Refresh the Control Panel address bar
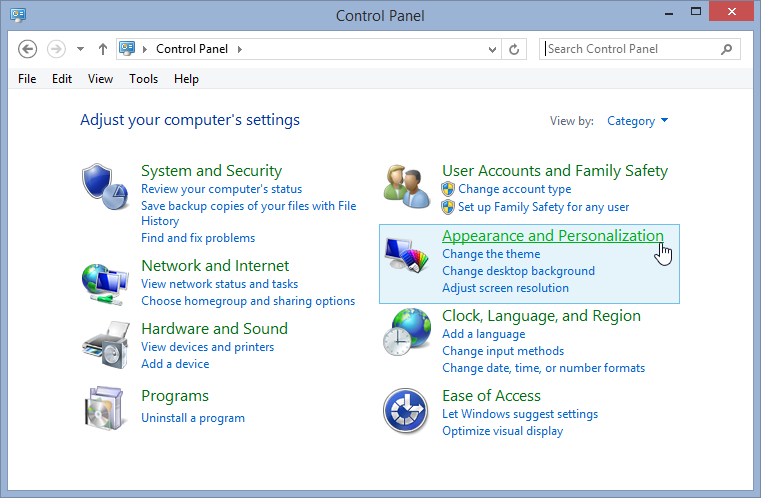 coord(514,49)
